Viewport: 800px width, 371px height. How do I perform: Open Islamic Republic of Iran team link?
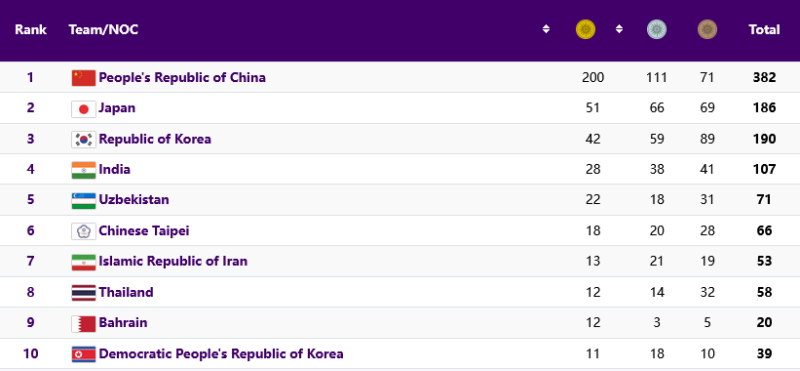pos(173,261)
